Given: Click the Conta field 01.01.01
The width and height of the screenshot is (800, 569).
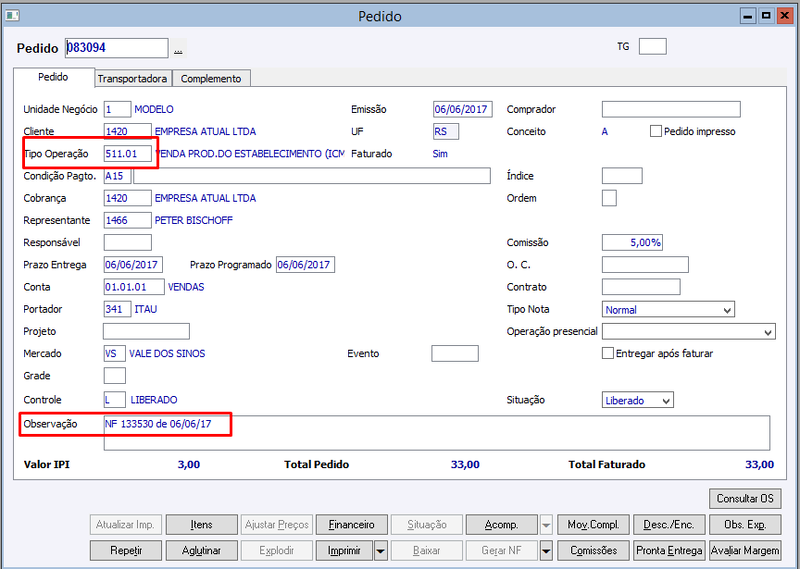Looking at the screenshot, I should tap(134, 287).
